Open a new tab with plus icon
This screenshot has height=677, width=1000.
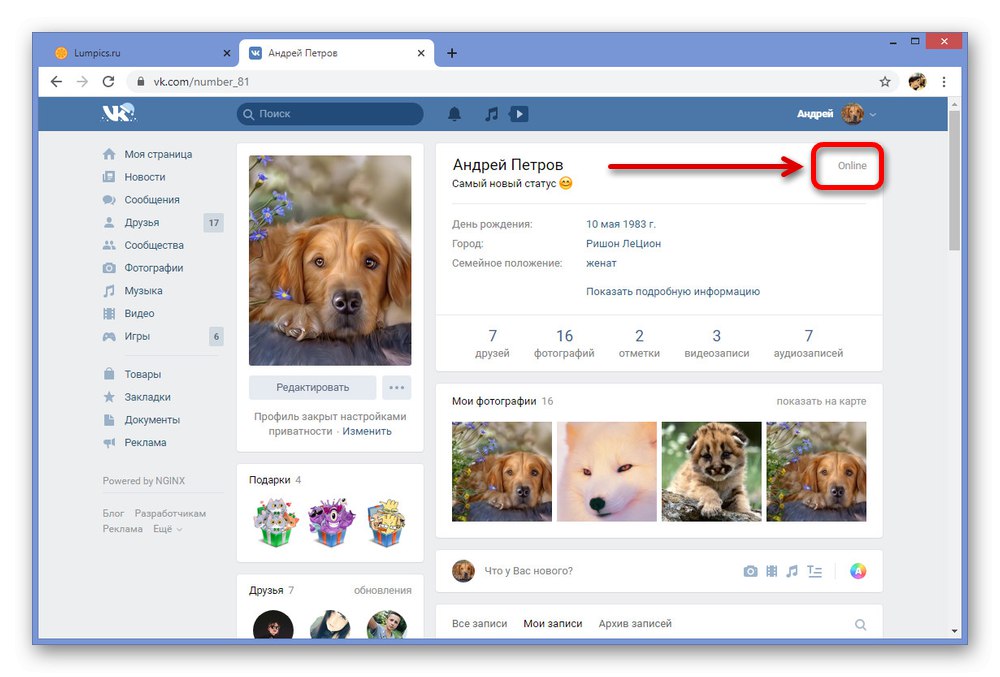tap(452, 53)
